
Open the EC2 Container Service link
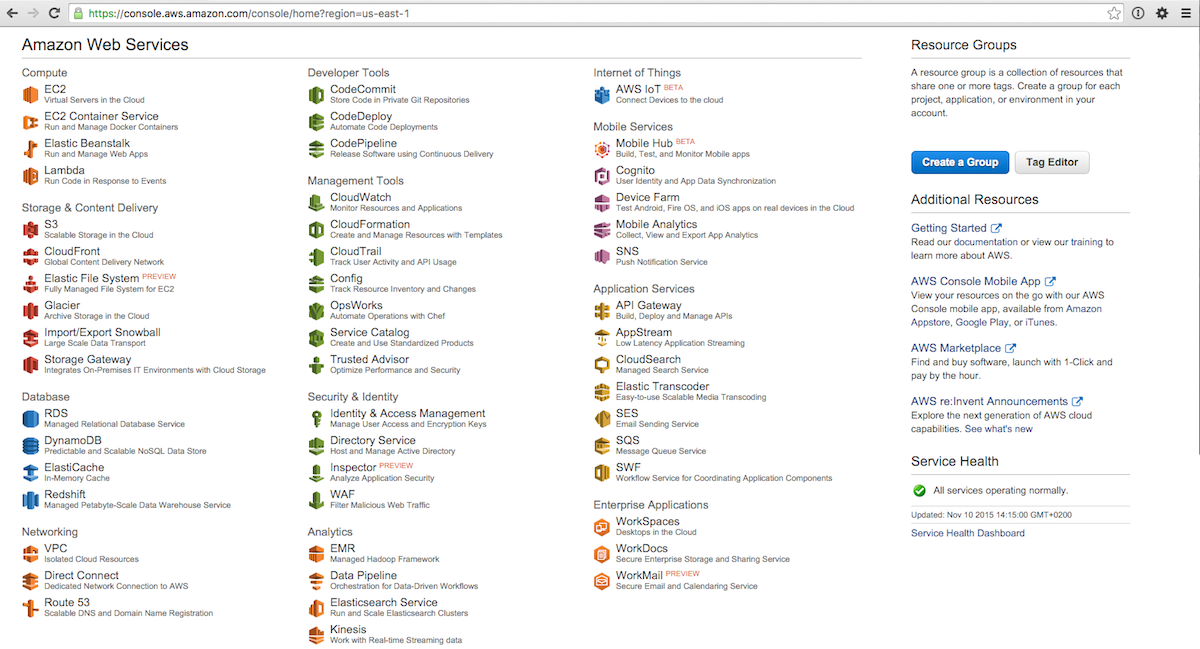[x=101, y=116]
